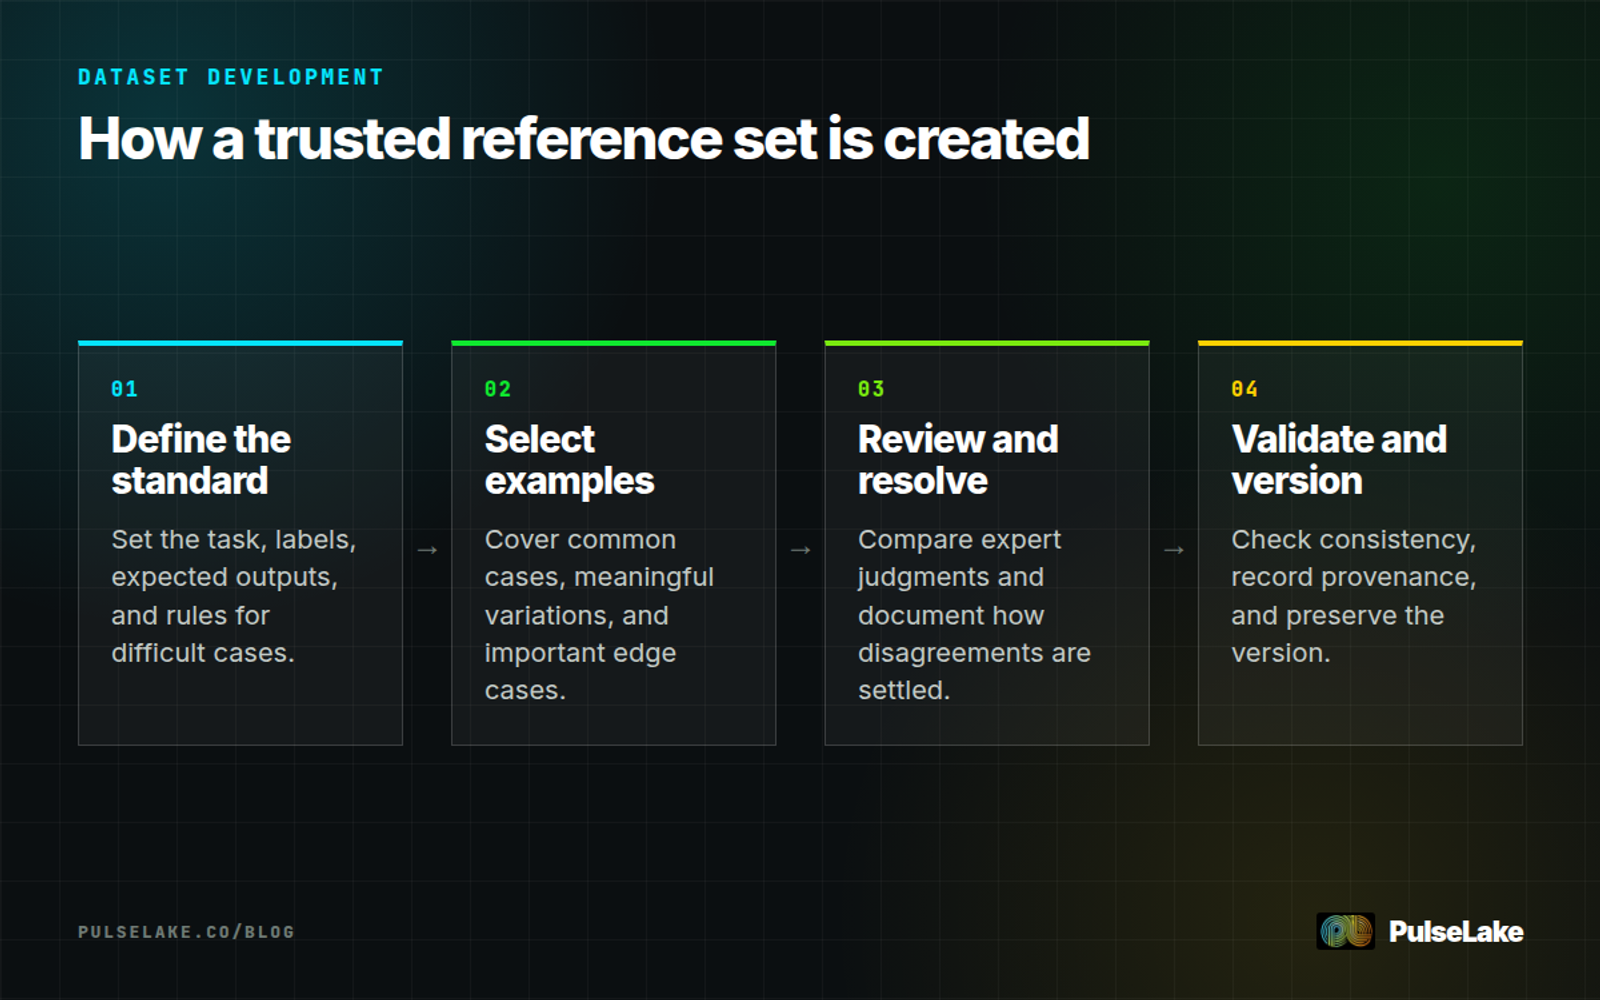Open the pulselake.co/blog link
Viewport: 1600px width, 1000px height.
coord(186,932)
